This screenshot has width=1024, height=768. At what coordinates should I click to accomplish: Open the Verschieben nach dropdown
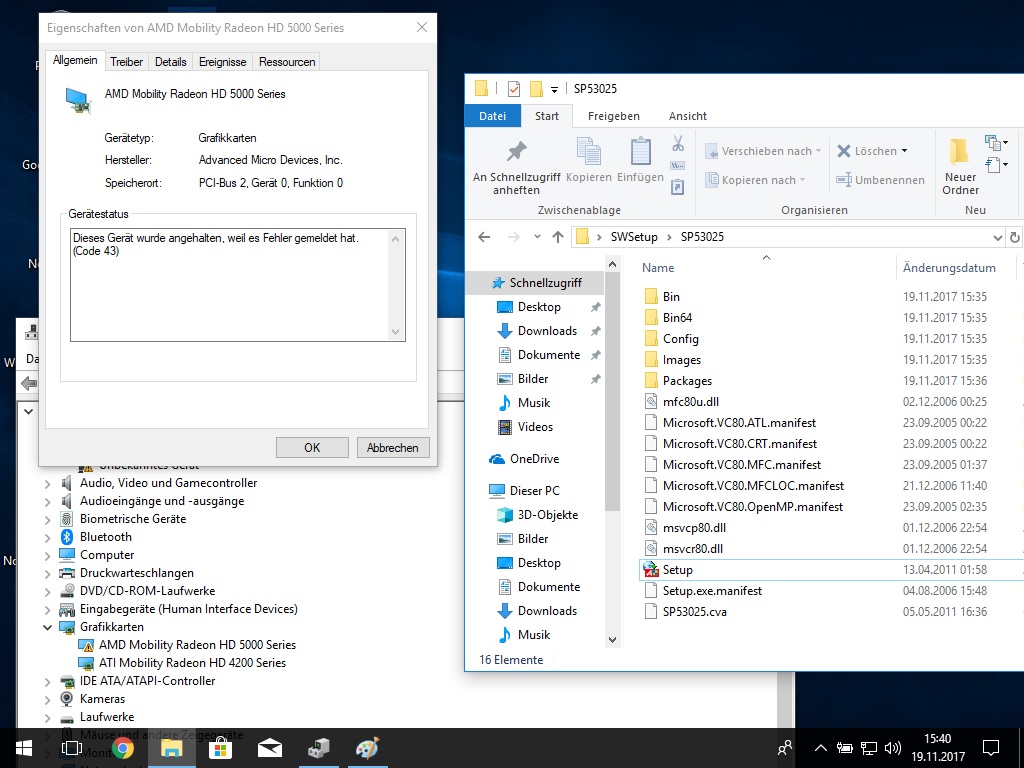[x=763, y=151]
